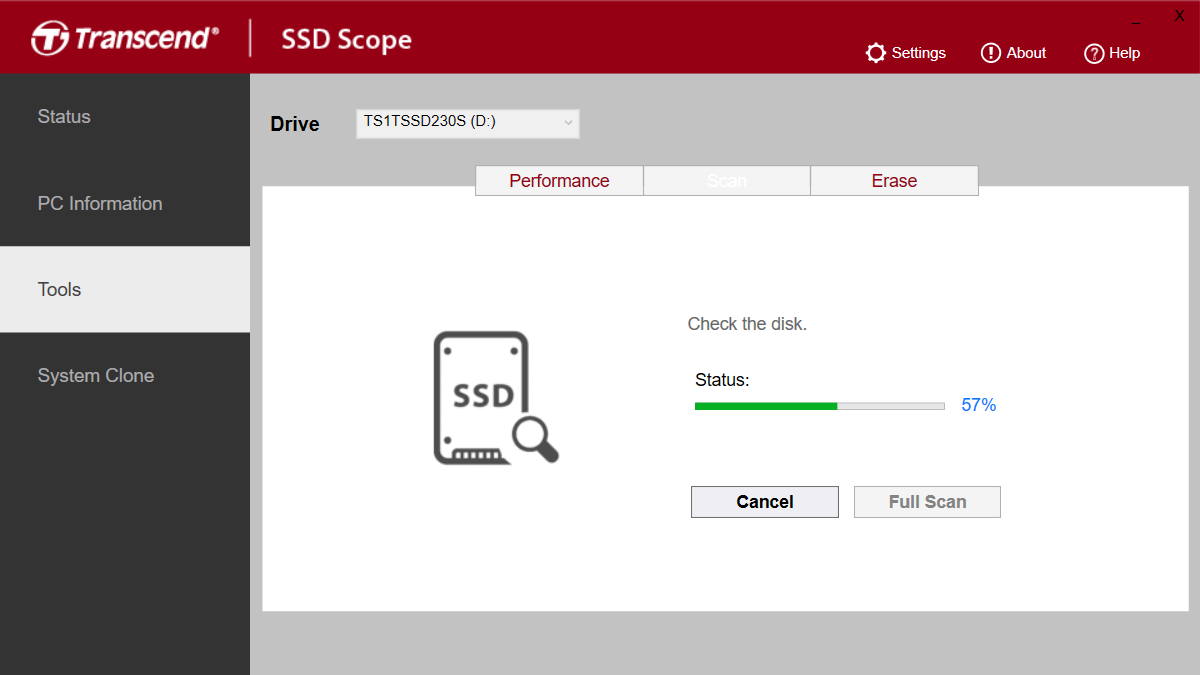This screenshot has width=1200, height=675.
Task: Expand the Drive selection dropdown
Action: point(468,123)
